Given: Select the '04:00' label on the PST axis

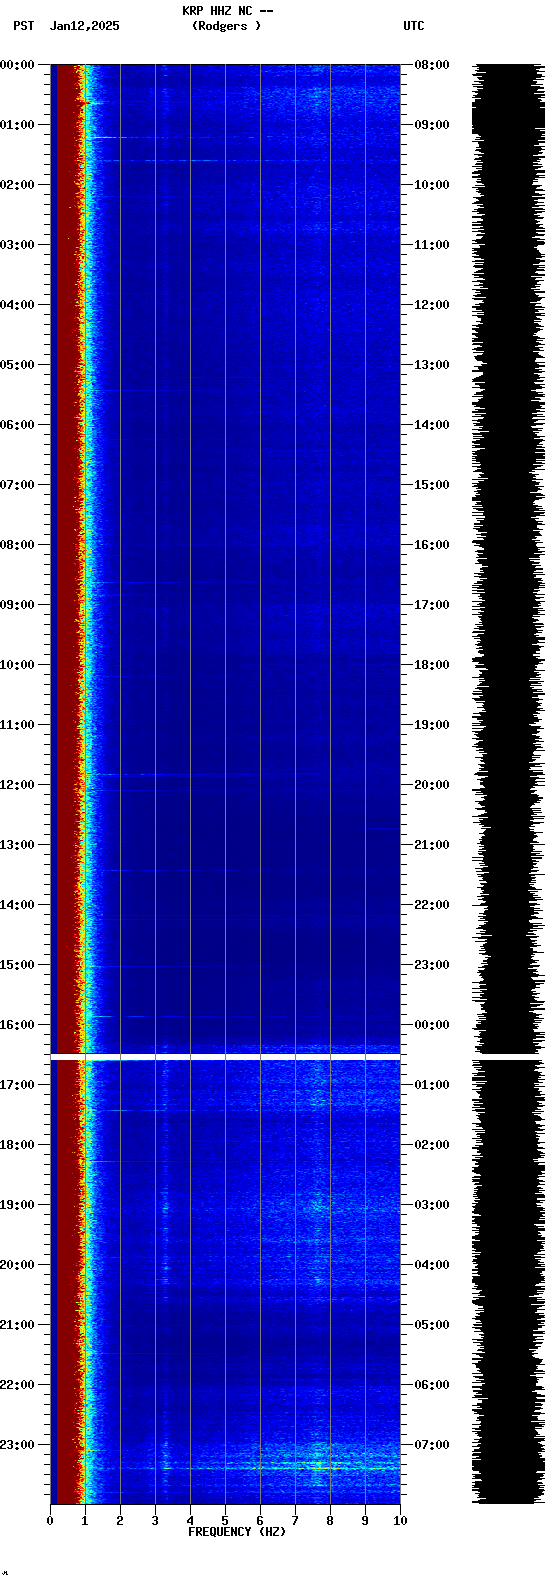Looking at the screenshot, I should (x=17, y=305).
